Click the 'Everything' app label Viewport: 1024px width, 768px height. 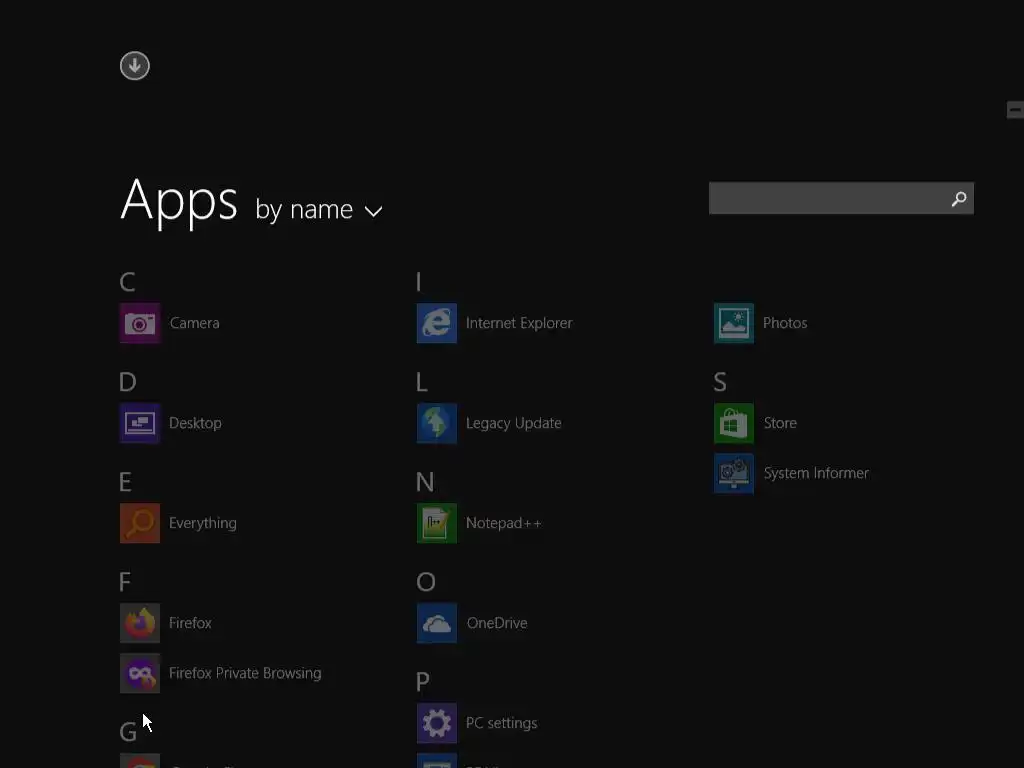pos(203,523)
